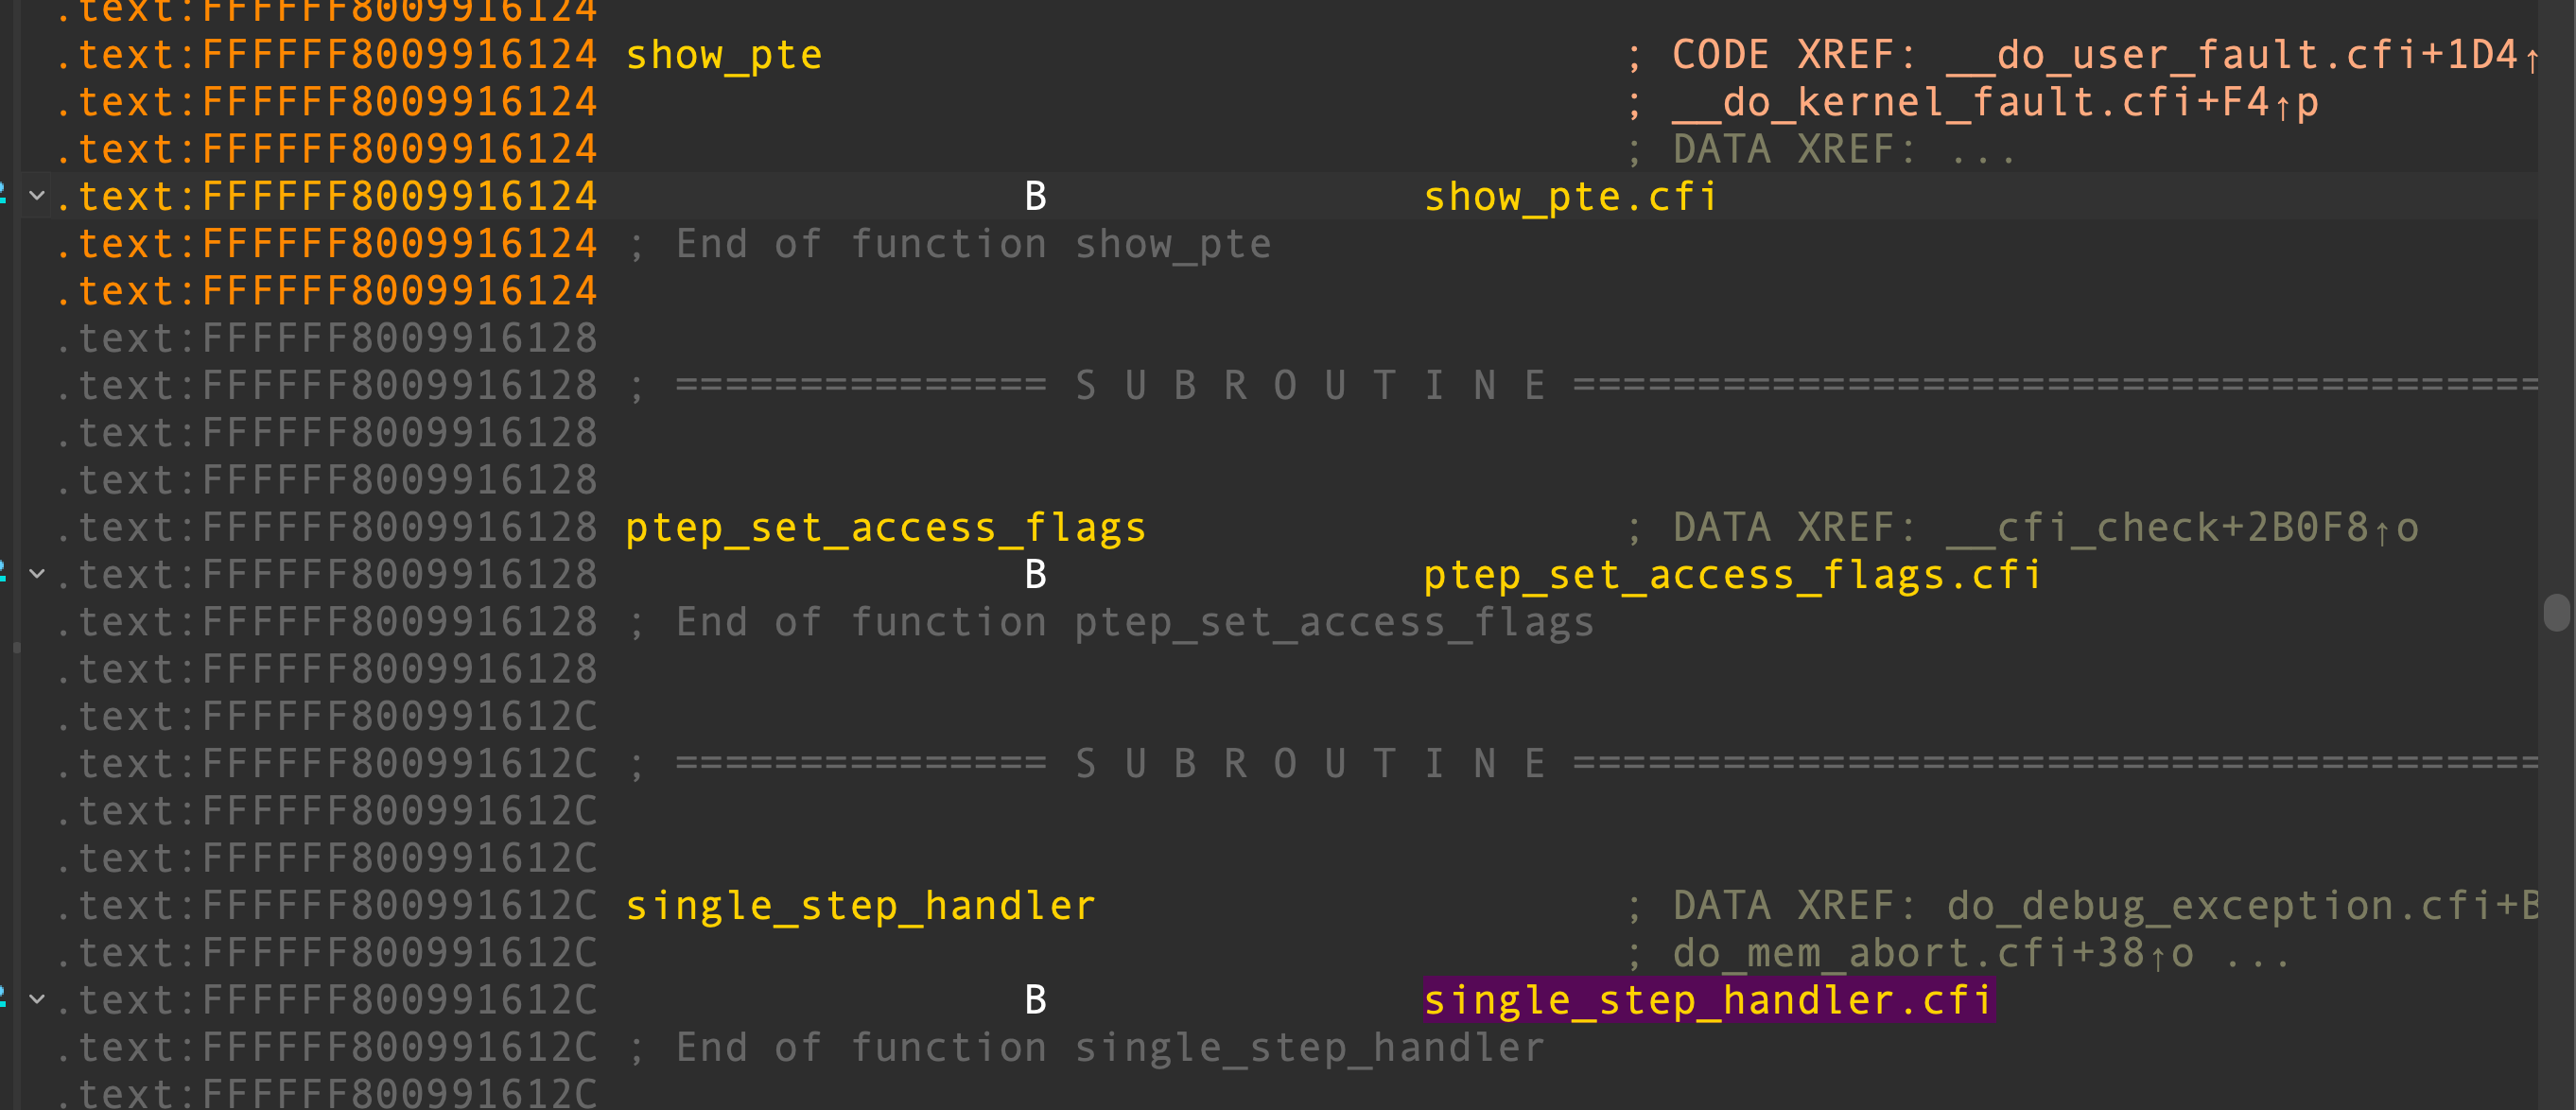The width and height of the screenshot is (2576, 1110).
Task: Select the show_pte function label
Action: pos(724,55)
